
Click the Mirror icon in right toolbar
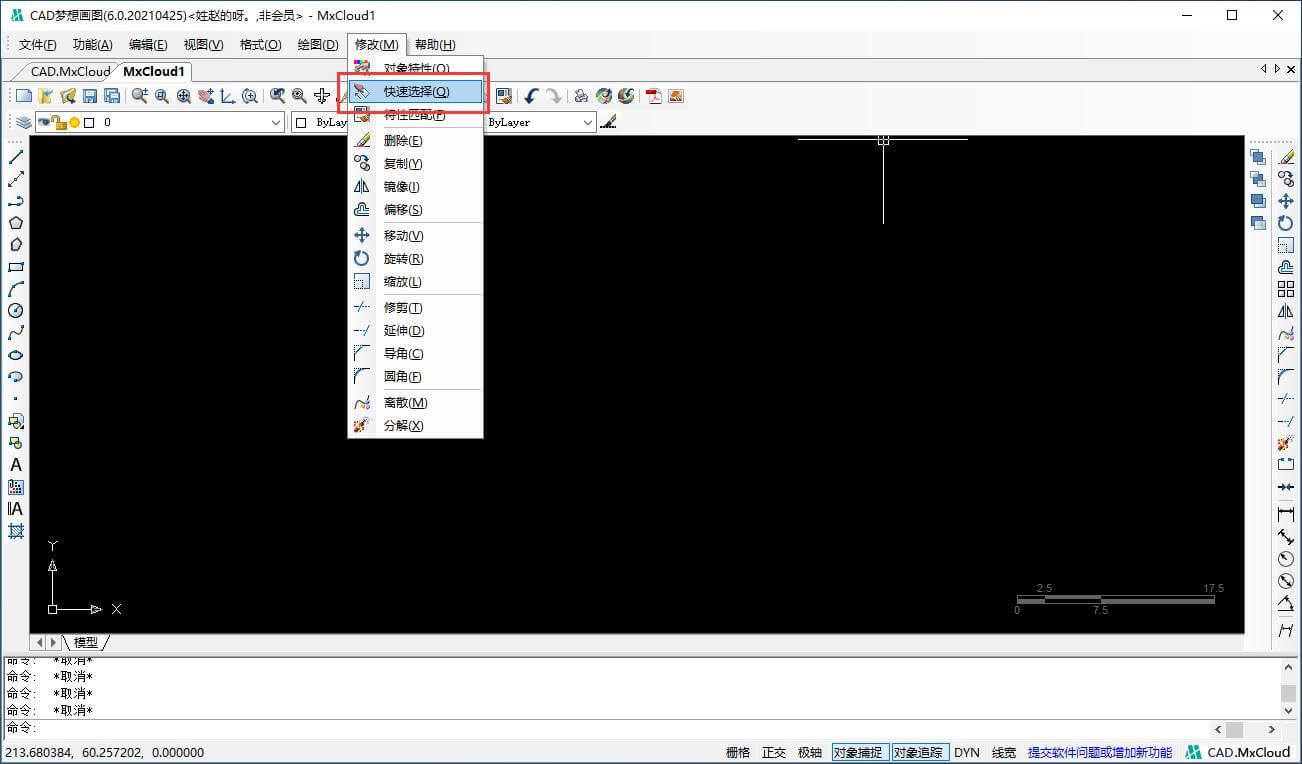click(1286, 311)
